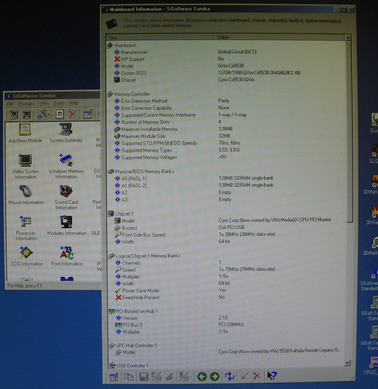Click the first toolbar icon in the Sandra main window

point(13,115)
